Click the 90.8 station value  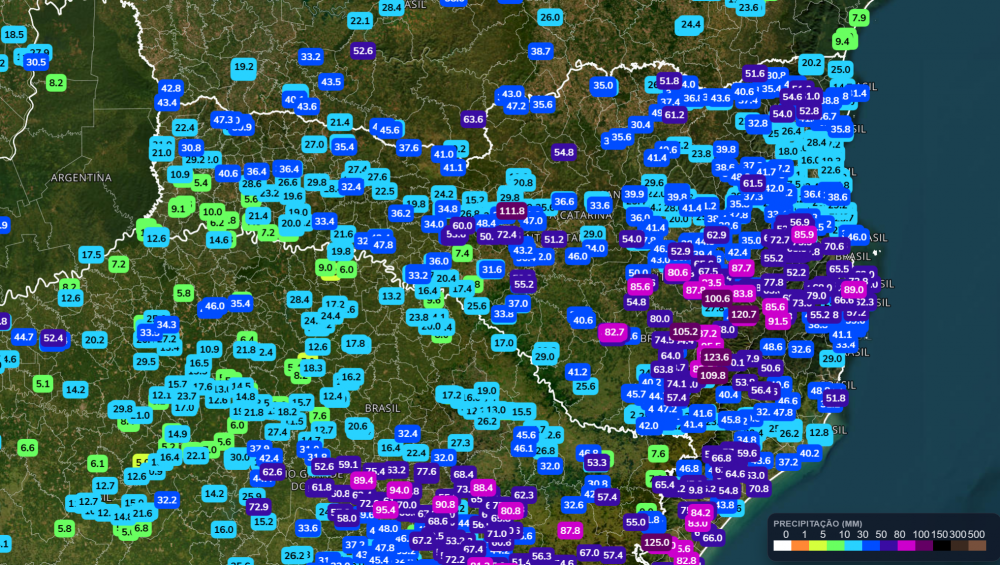click(445, 504)
